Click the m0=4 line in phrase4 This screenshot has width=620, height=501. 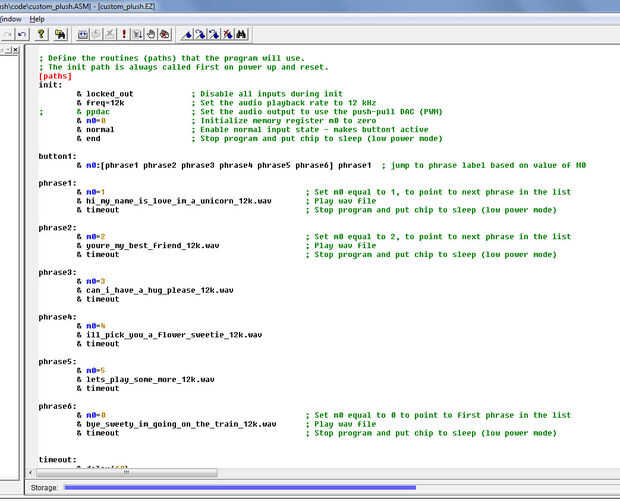pos(91,326)
